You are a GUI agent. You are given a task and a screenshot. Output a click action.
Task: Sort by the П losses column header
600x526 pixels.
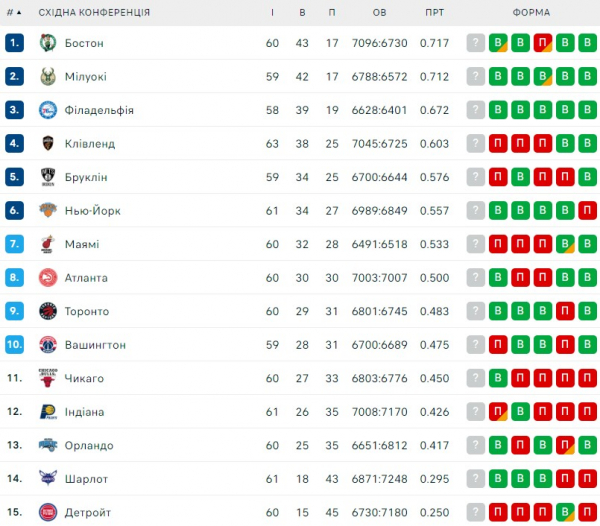(332, 12)
